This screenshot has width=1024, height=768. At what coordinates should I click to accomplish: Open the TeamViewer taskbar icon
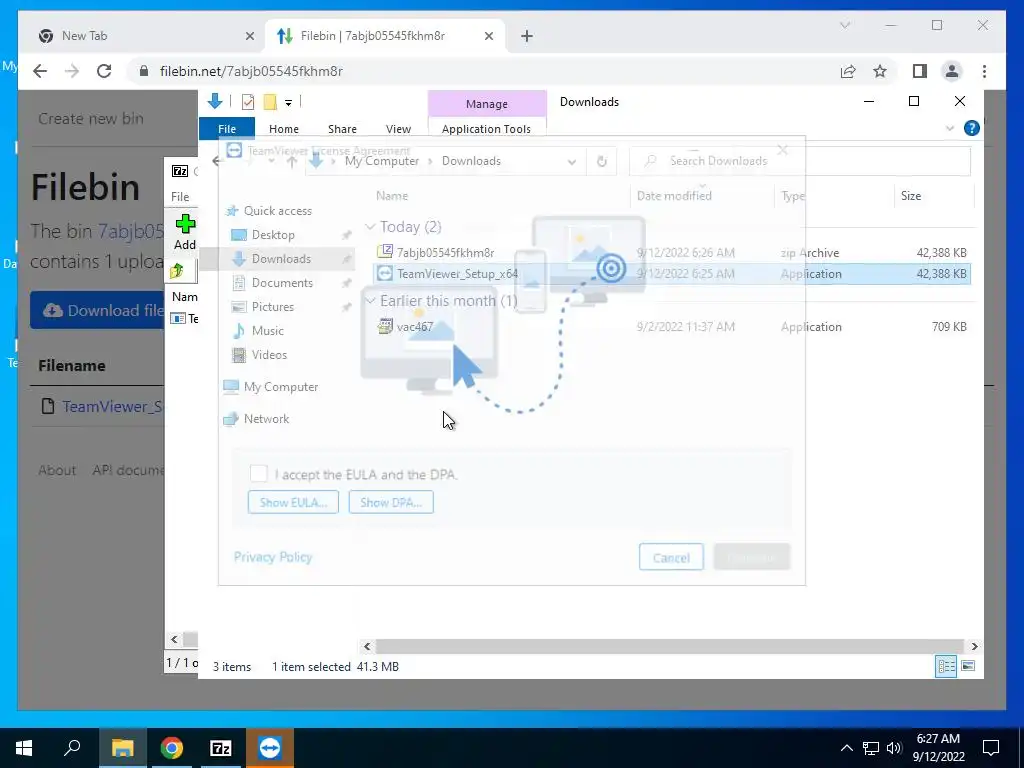coord(270,748)
